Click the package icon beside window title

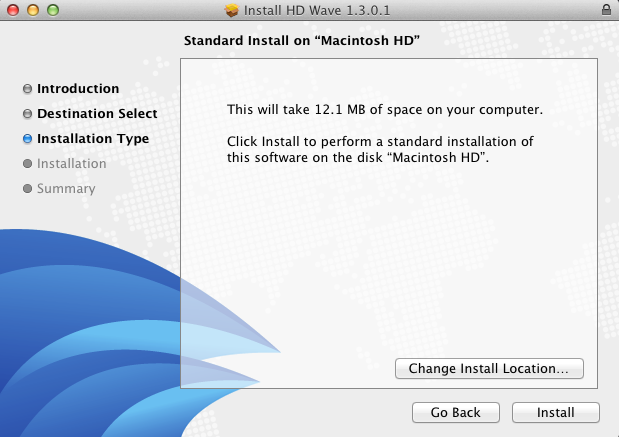(232, 10)
